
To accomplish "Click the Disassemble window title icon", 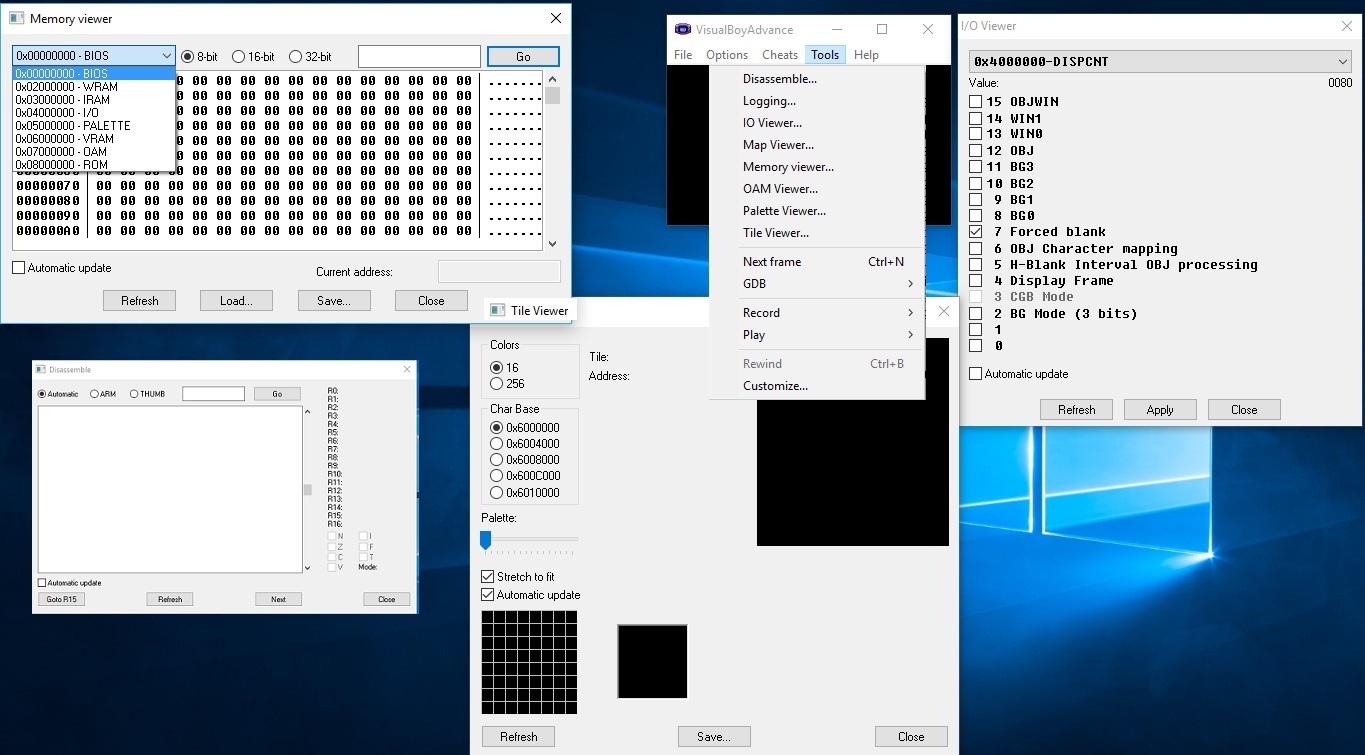I will [41, 370].
